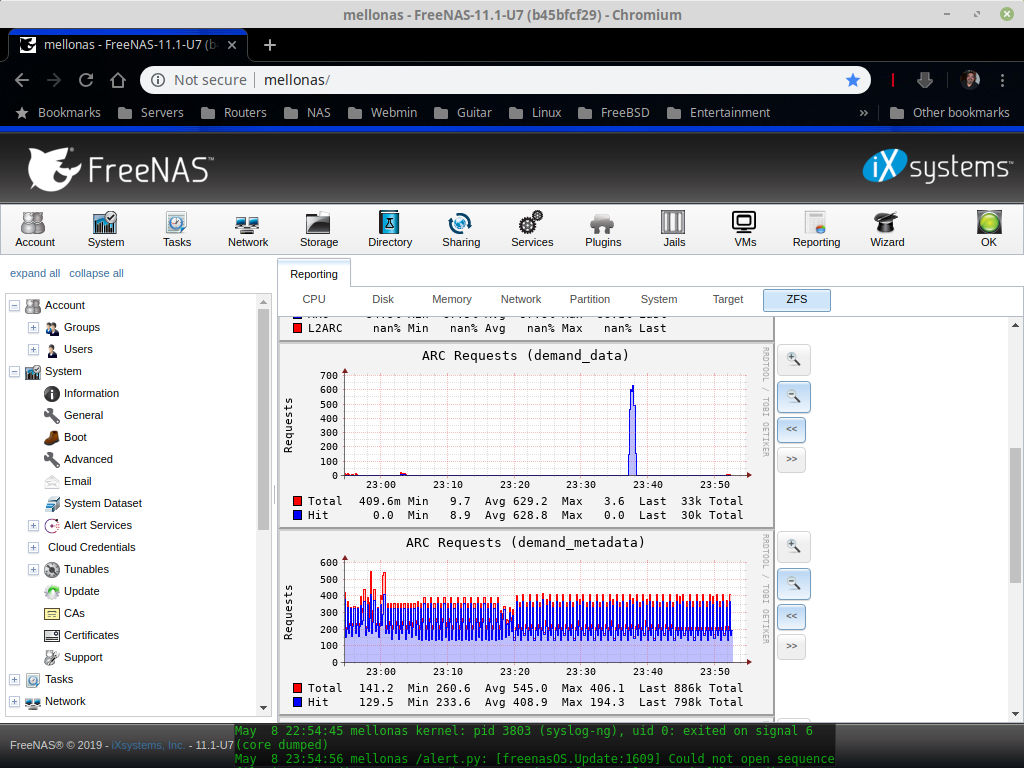Click the console log message footer
Screen dimensions: 1024x768
coord(534,745)
